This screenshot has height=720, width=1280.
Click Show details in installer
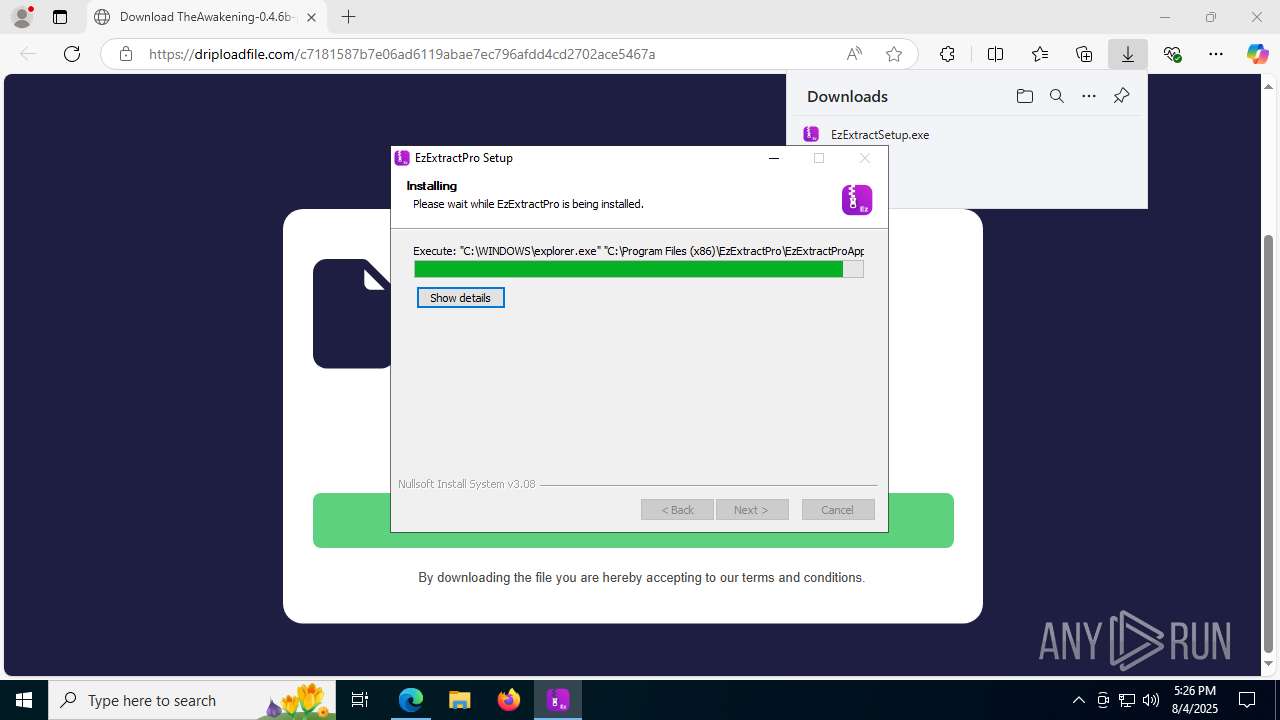[x=461, y=298]
